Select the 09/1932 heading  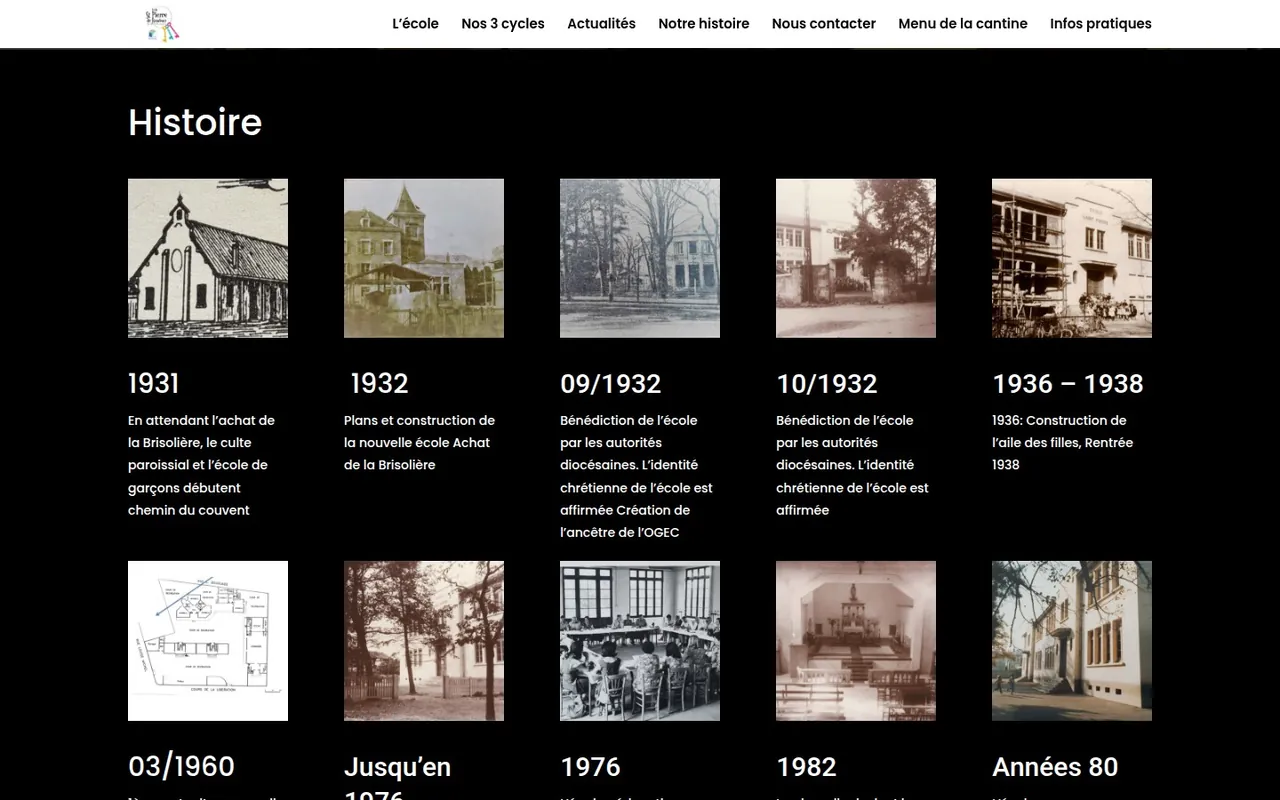[x=611, y=383]
